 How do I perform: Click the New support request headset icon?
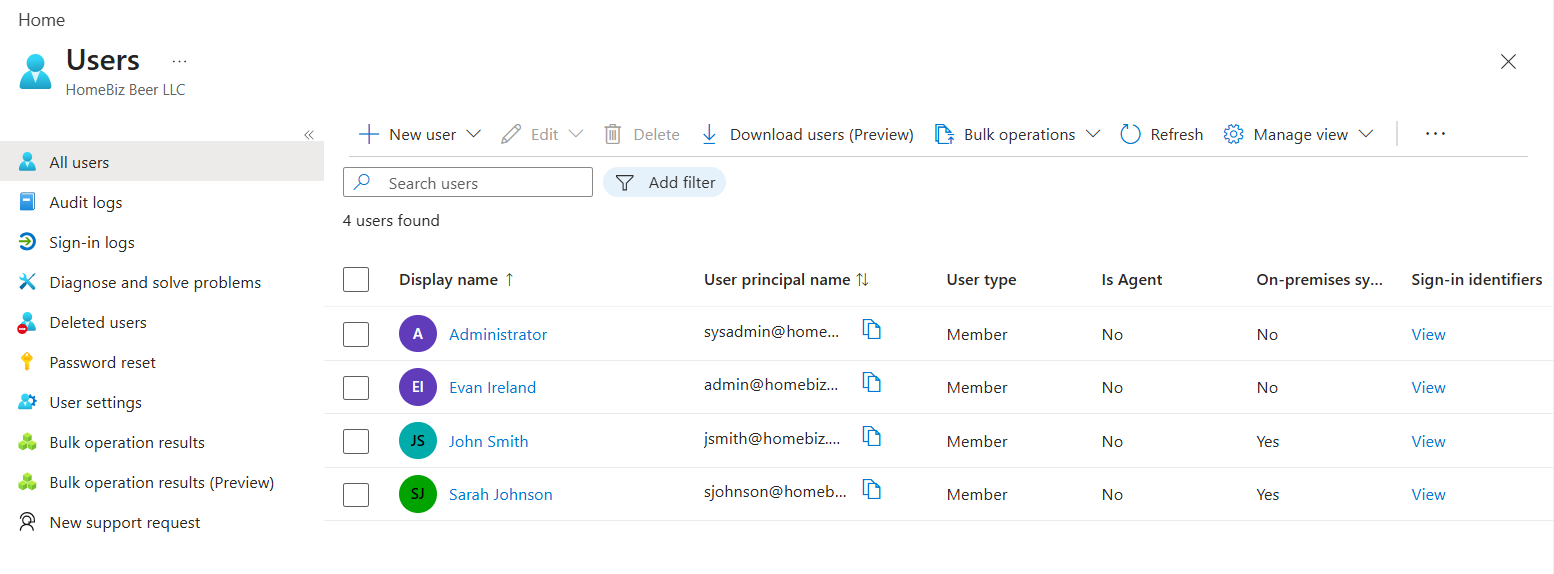coord(28,522)
